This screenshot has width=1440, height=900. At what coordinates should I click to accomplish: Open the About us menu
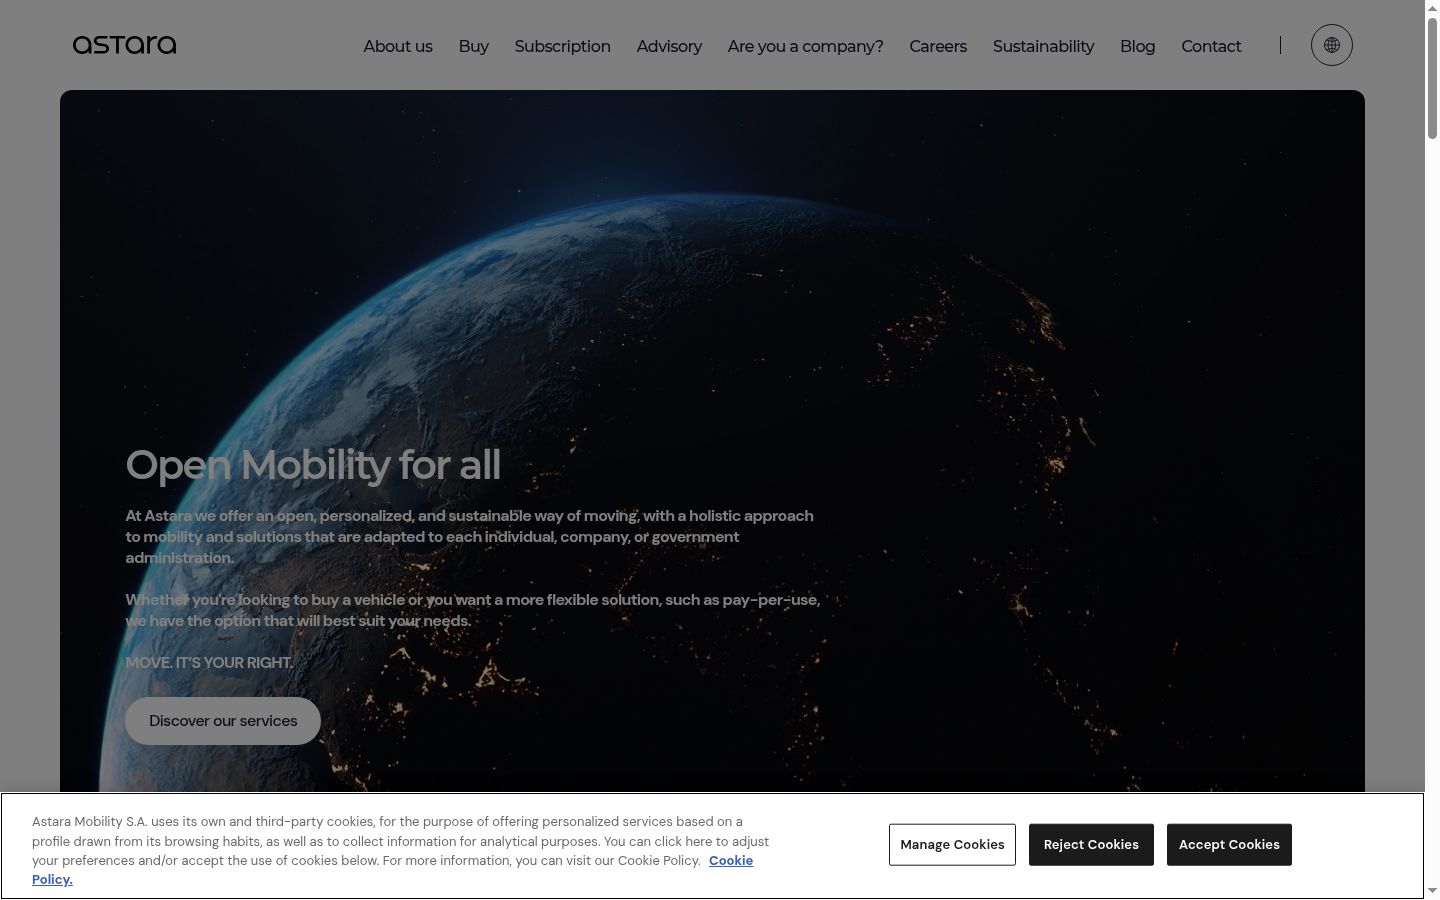click(398, 46)
